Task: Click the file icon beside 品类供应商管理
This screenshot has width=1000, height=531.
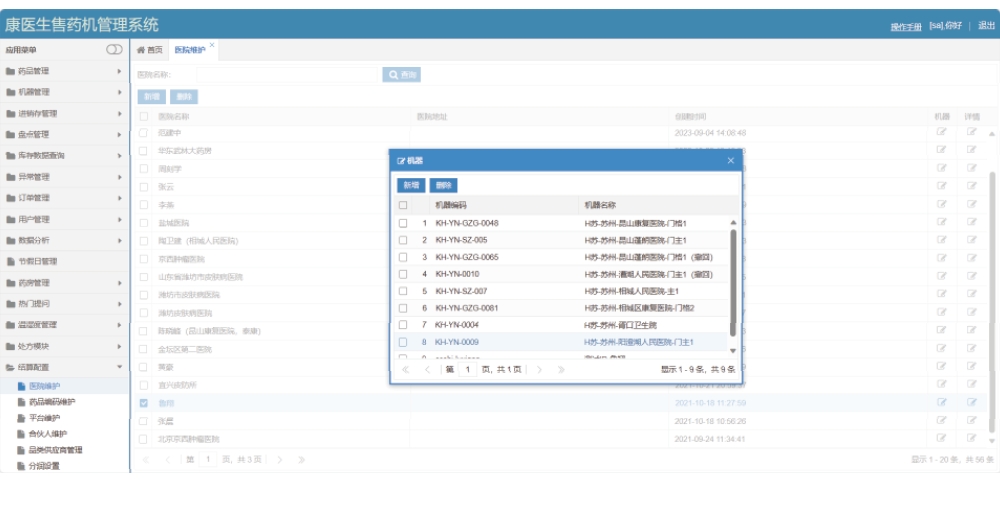Action: (22, 450)
